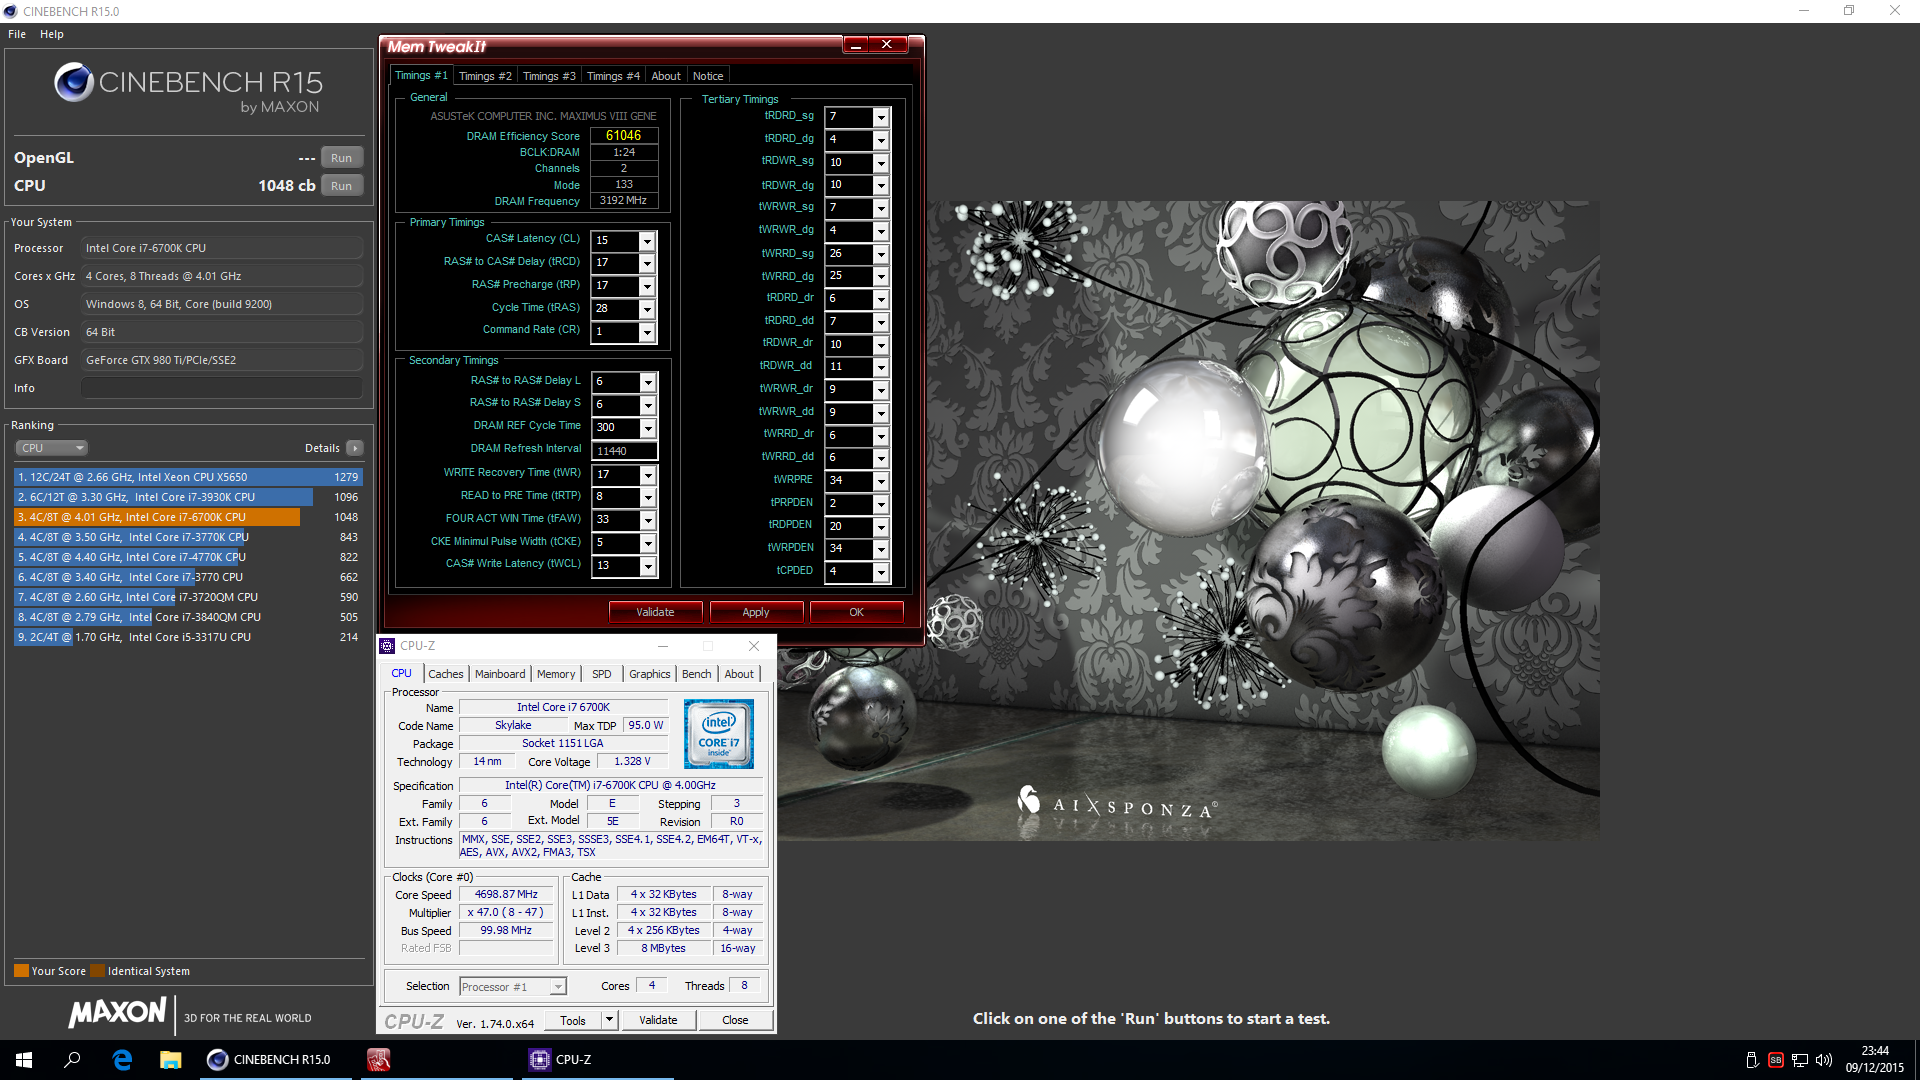Click the Details arrow in Ranking panel

click(355, 448)
